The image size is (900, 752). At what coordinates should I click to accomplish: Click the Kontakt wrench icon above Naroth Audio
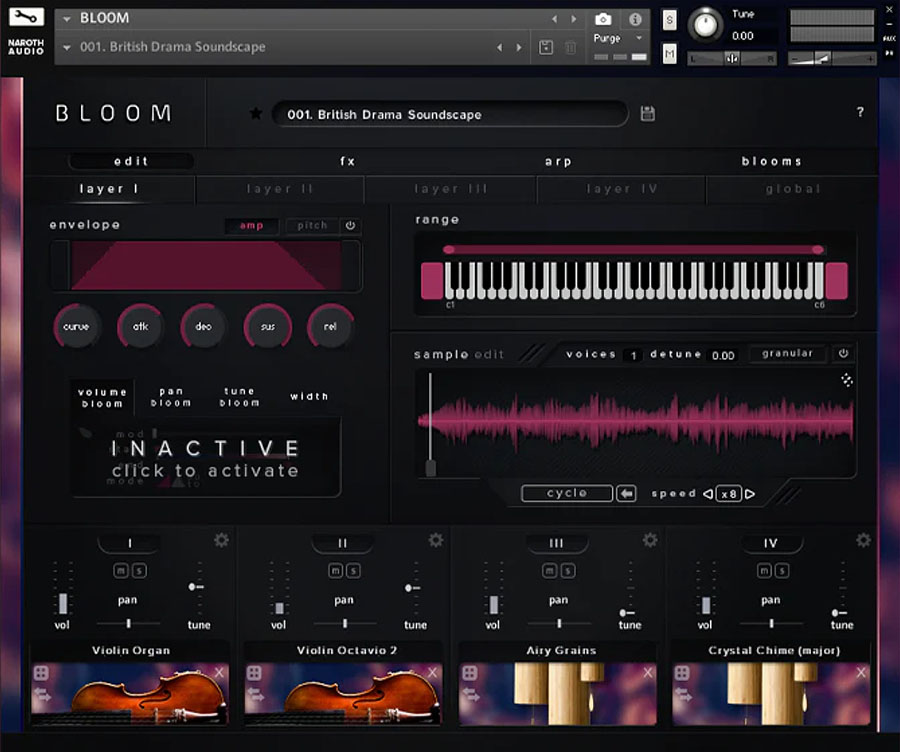pyautogui.click(x=26, y=16)
